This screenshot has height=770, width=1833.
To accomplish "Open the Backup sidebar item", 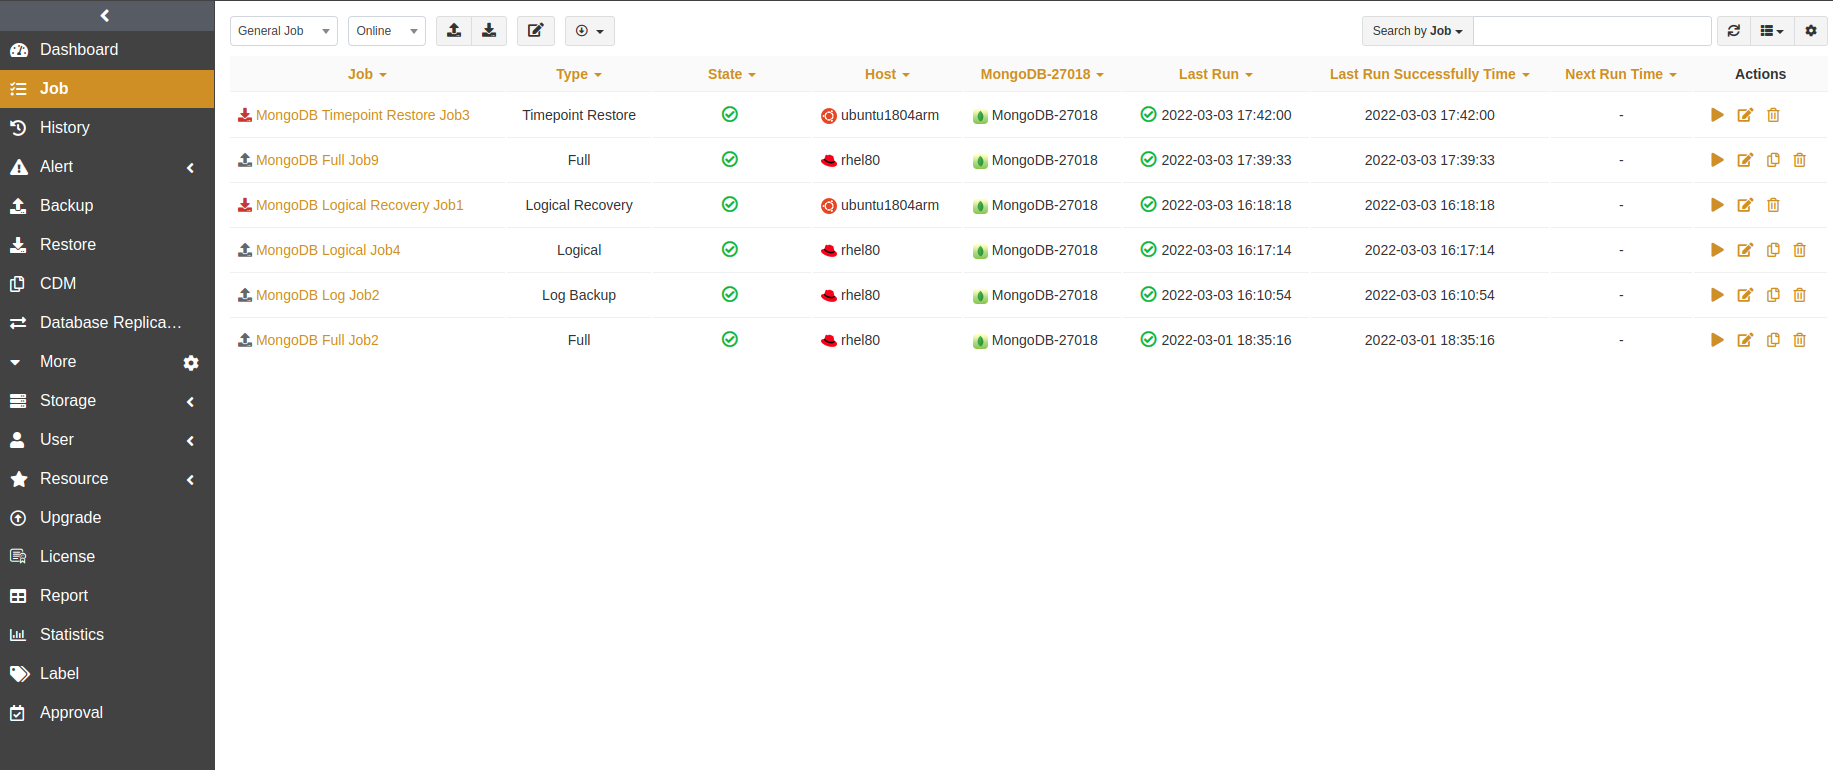I will (x=107, y=206).
